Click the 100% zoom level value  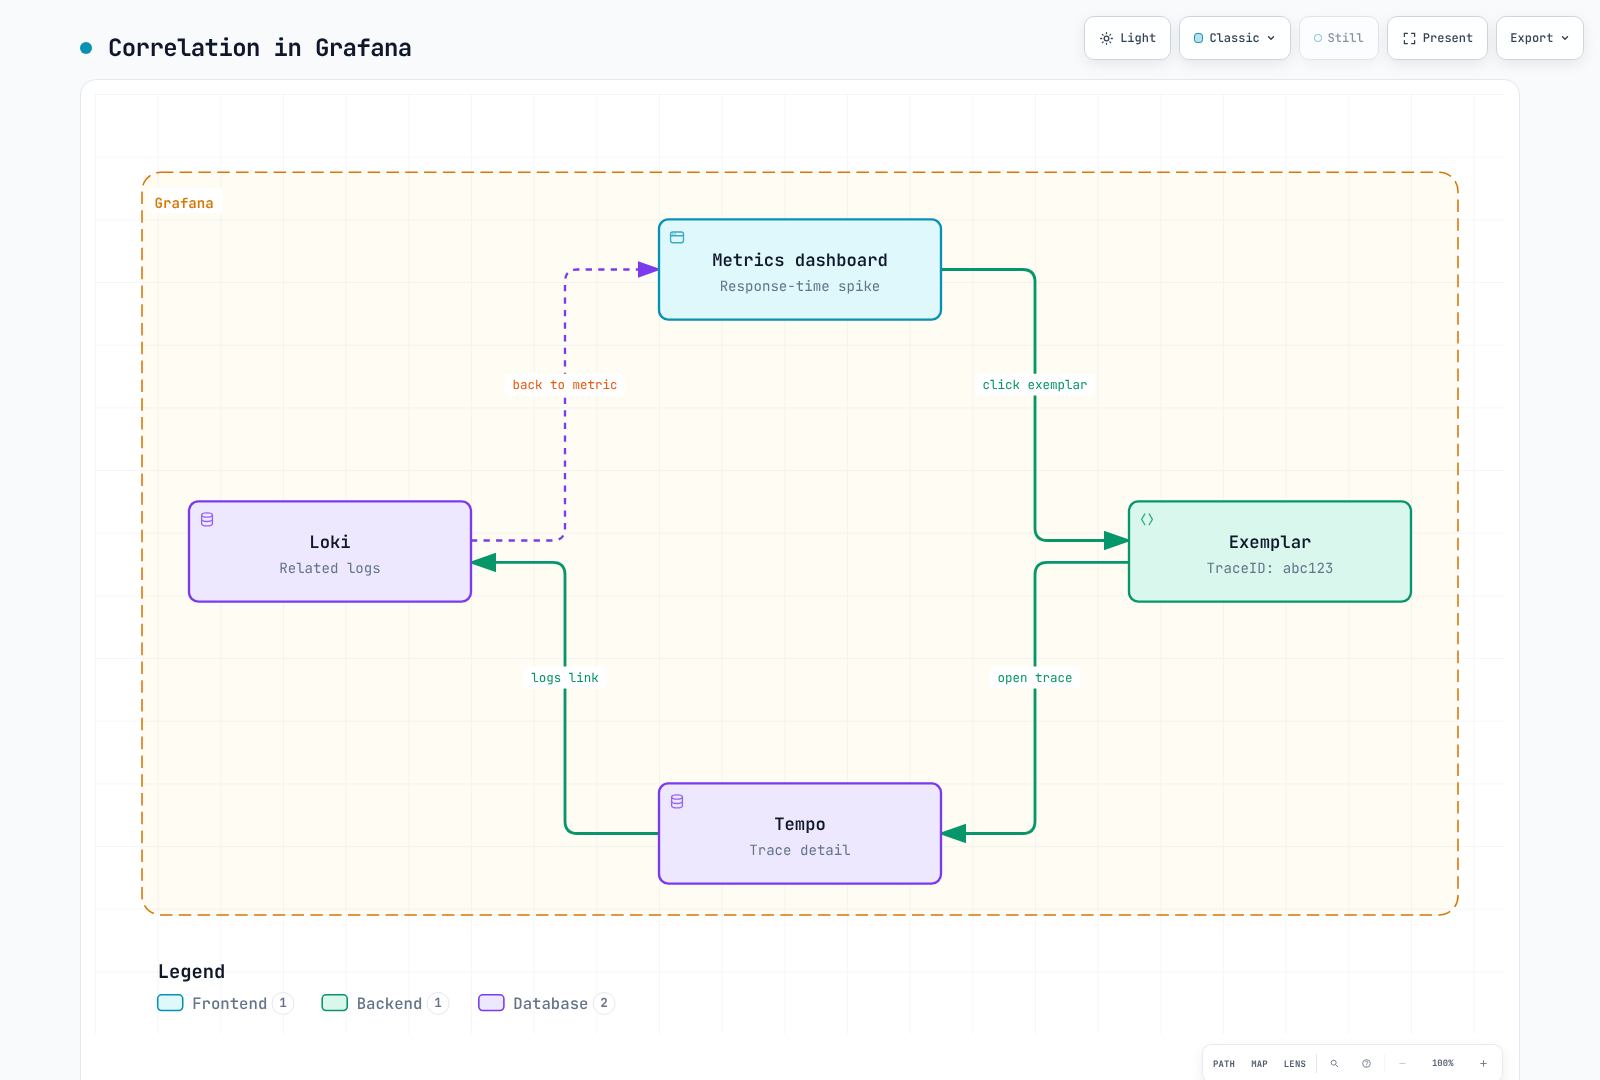[1443, 1063]
